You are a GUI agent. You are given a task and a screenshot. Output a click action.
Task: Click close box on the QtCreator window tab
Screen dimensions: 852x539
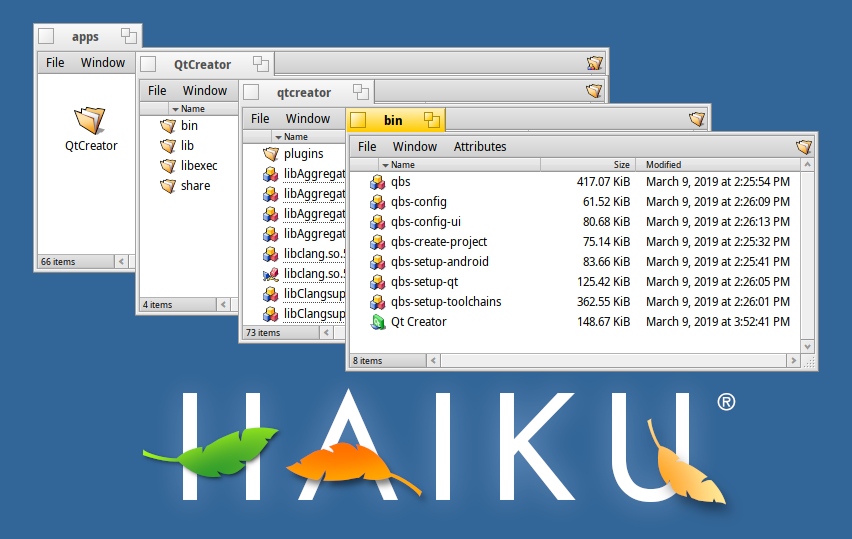coord(148,64)
